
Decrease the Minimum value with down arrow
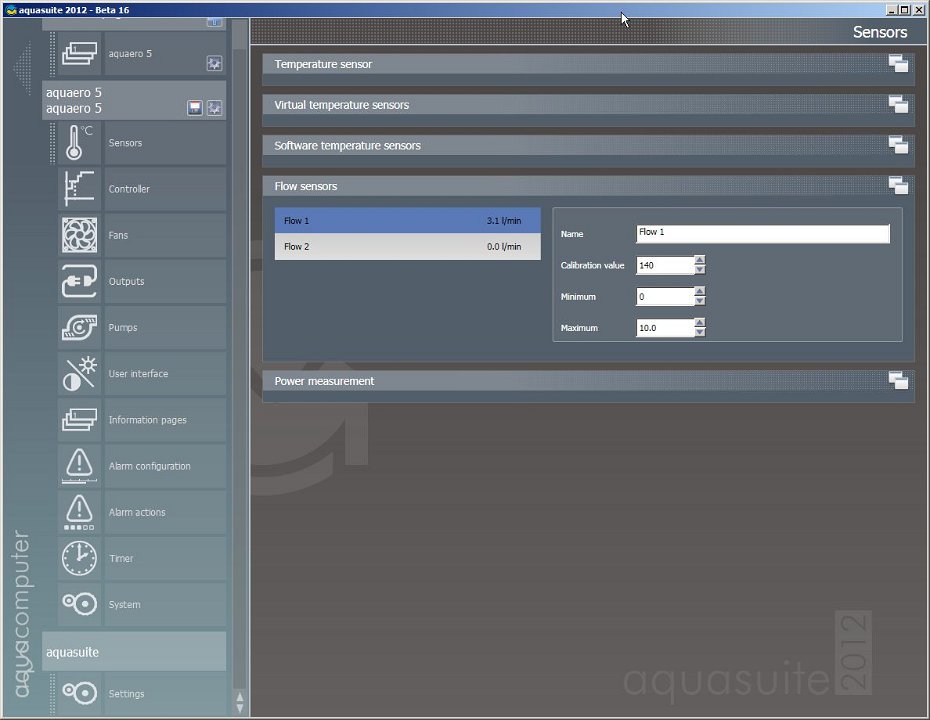(700, 301)
